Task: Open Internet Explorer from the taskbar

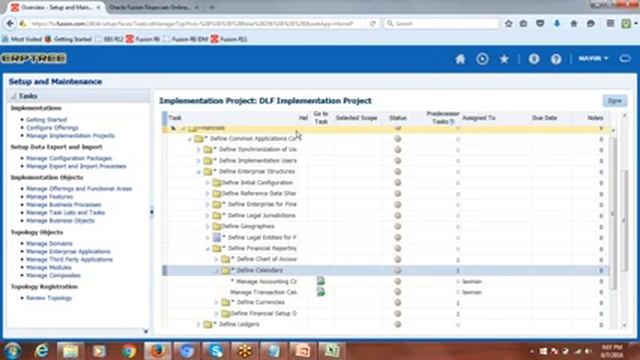Action: 42,351
